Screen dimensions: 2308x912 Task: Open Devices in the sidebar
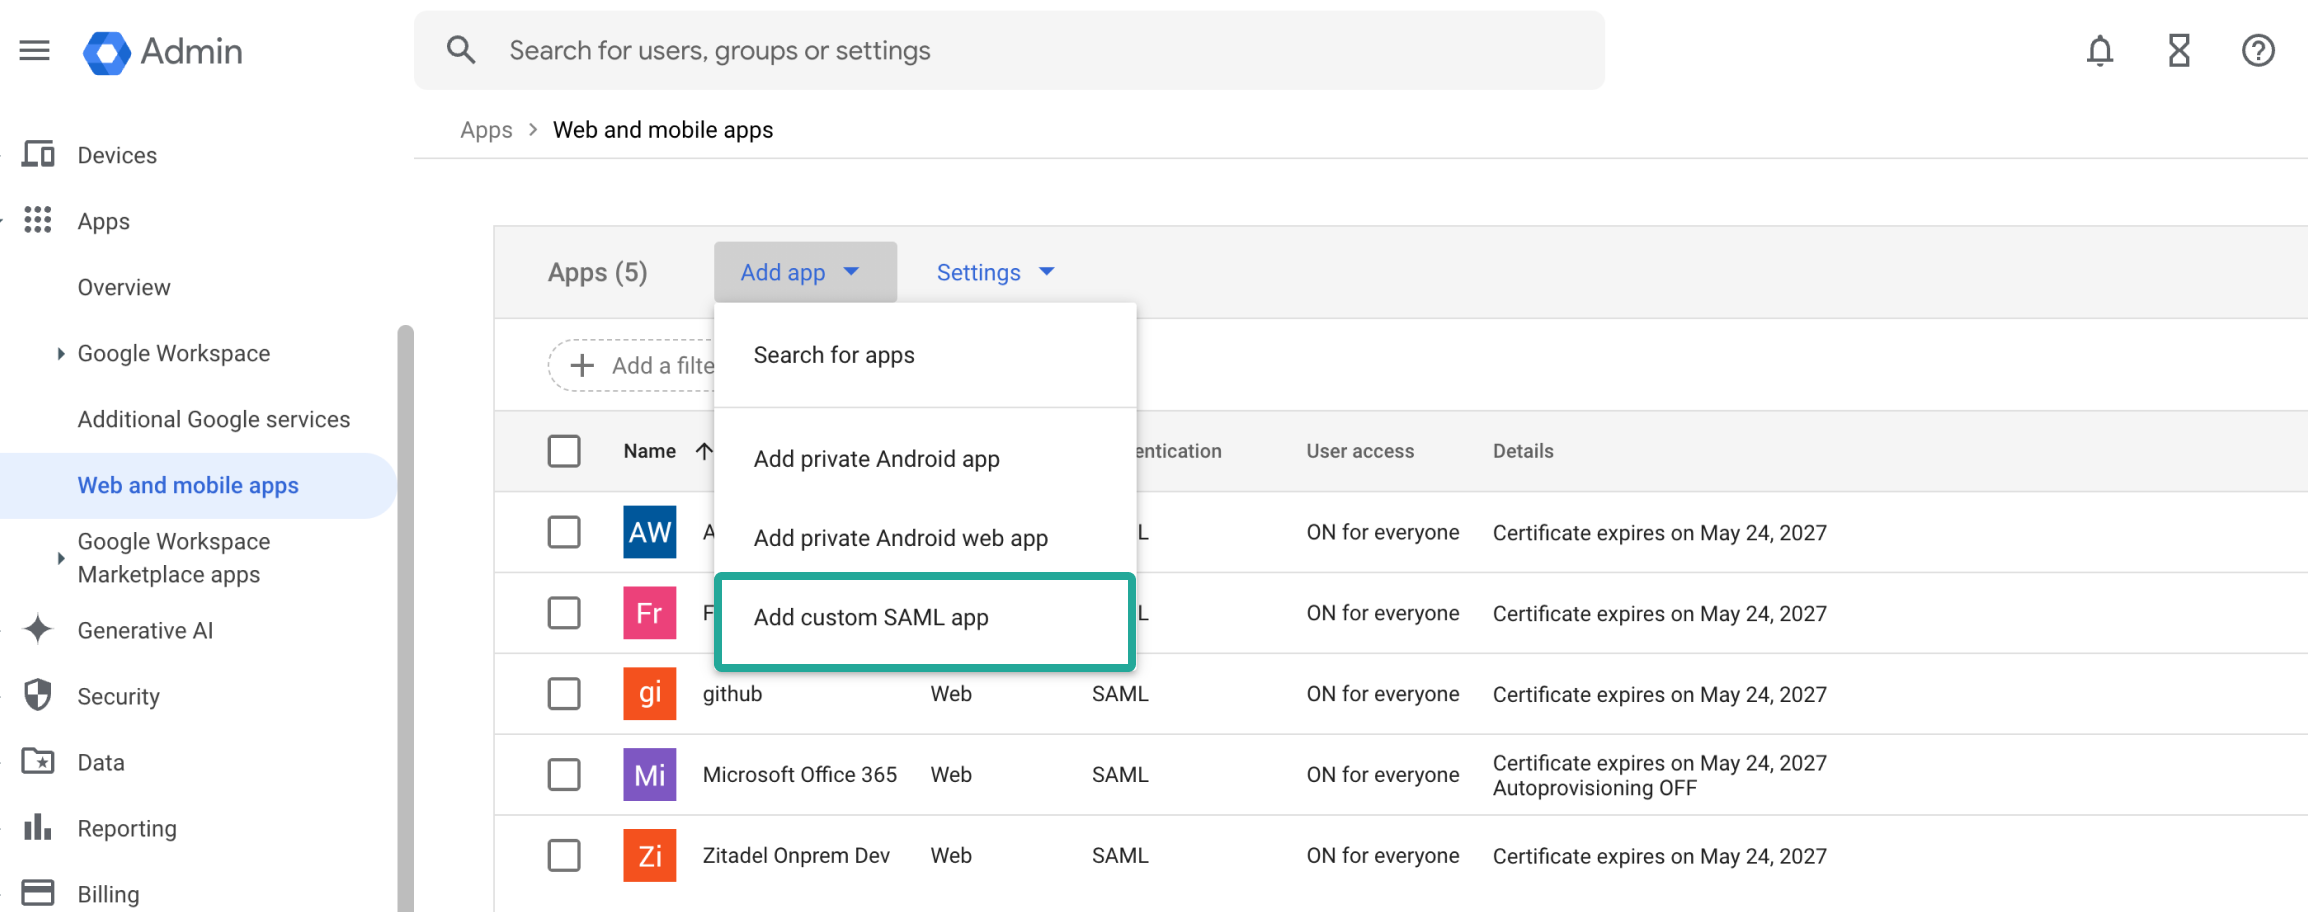117,155
